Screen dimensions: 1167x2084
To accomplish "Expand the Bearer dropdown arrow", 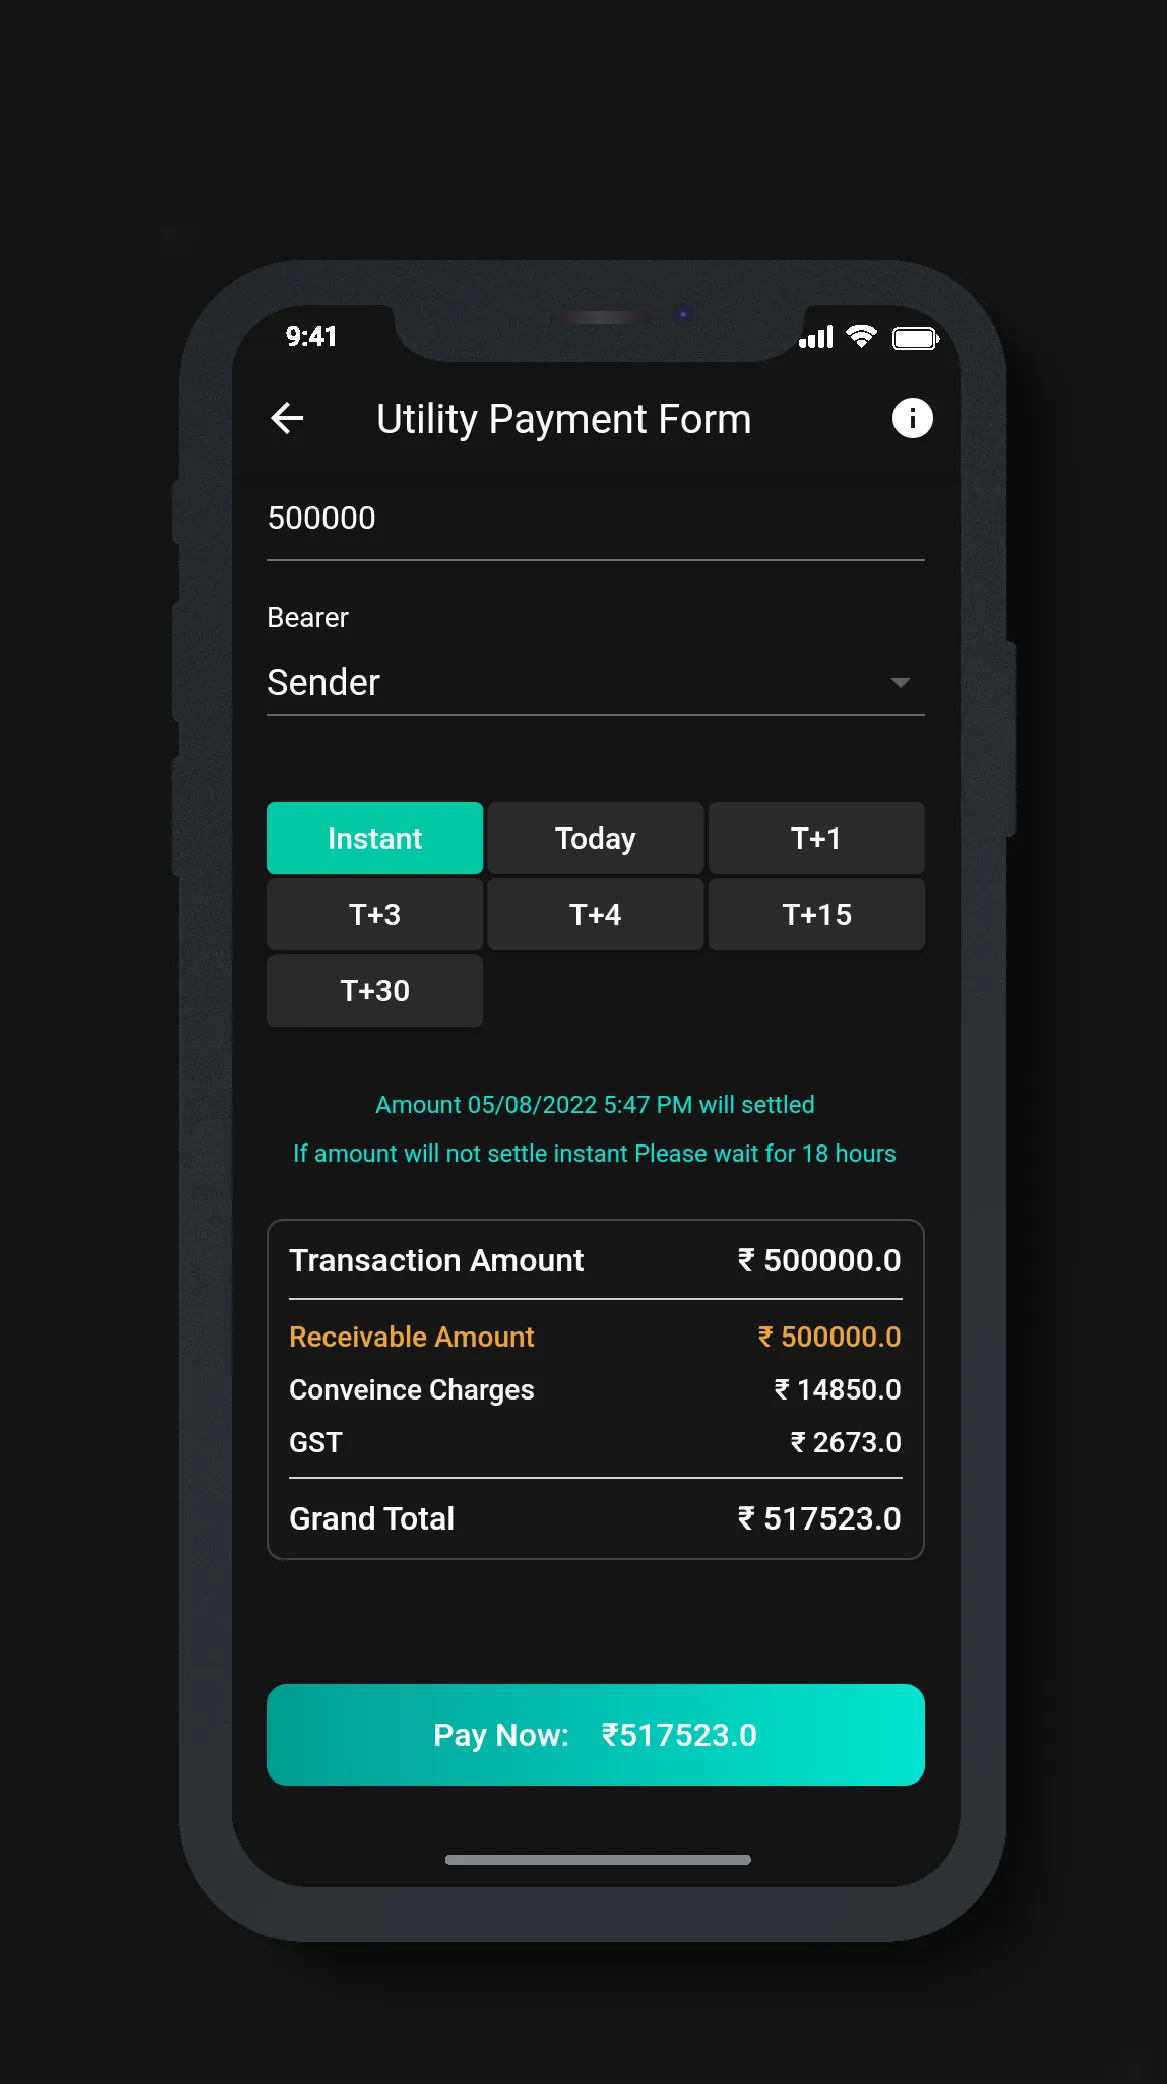I will (900, 682).
